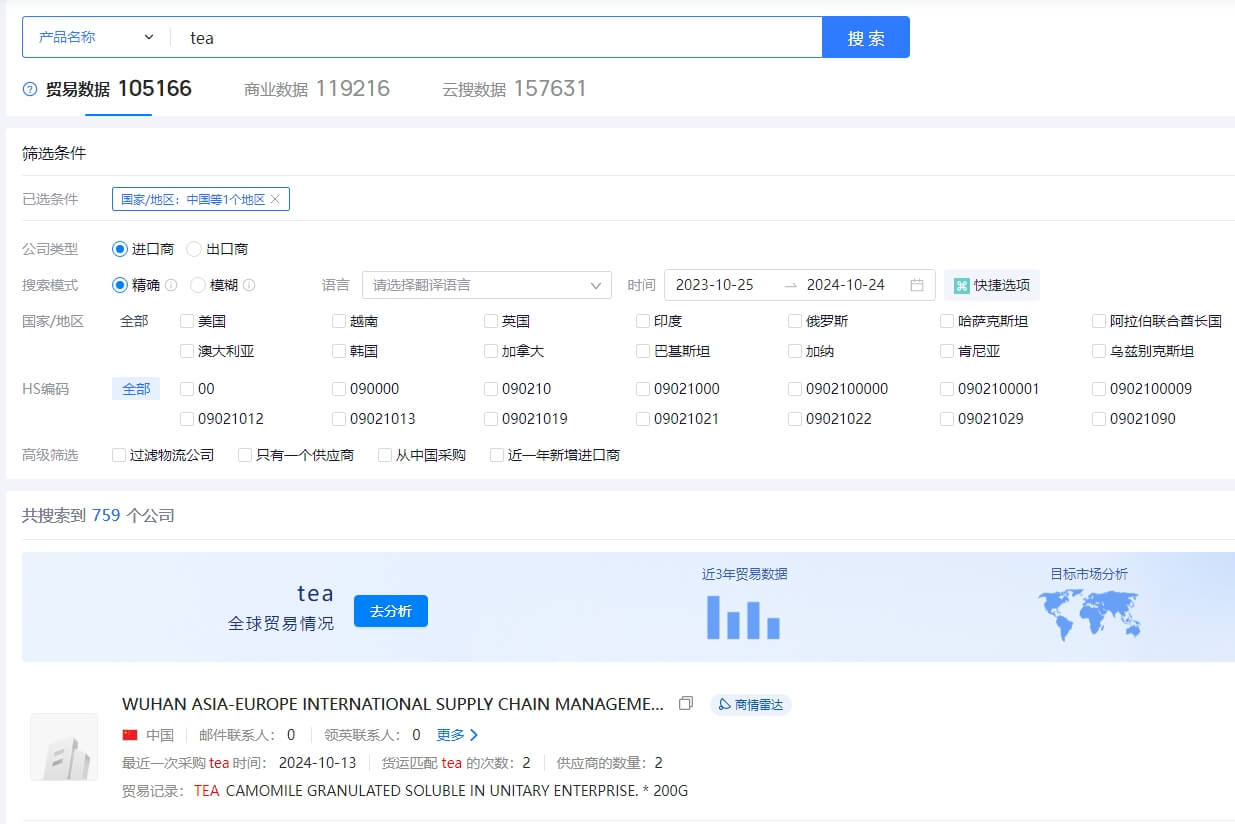Enable the 过滤物流公司 checkbox
Image resolution: width=1235 pixels, height=824 pixels.
(120, 455)
